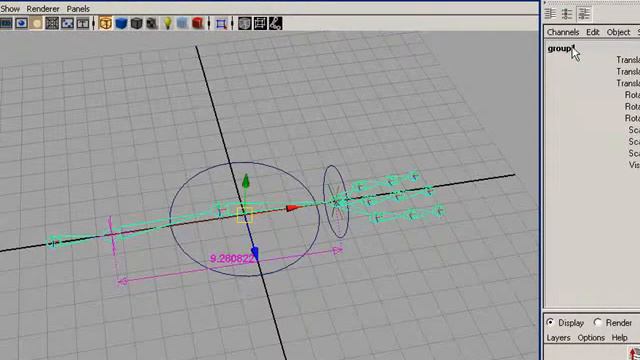Open the Object menu in channel box
Image resolution: width=640 pixels, height=360 pixels.
[618, 32]
